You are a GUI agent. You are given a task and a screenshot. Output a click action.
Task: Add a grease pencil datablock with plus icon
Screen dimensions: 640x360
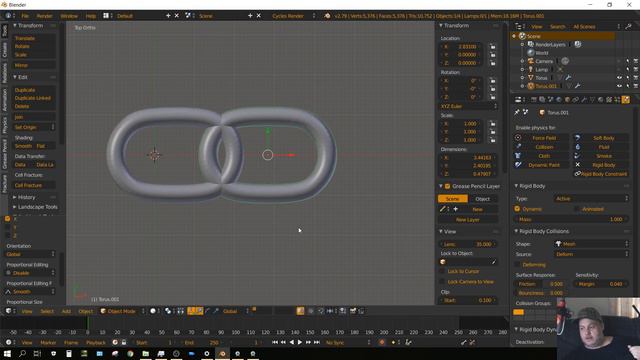[456, 209]
